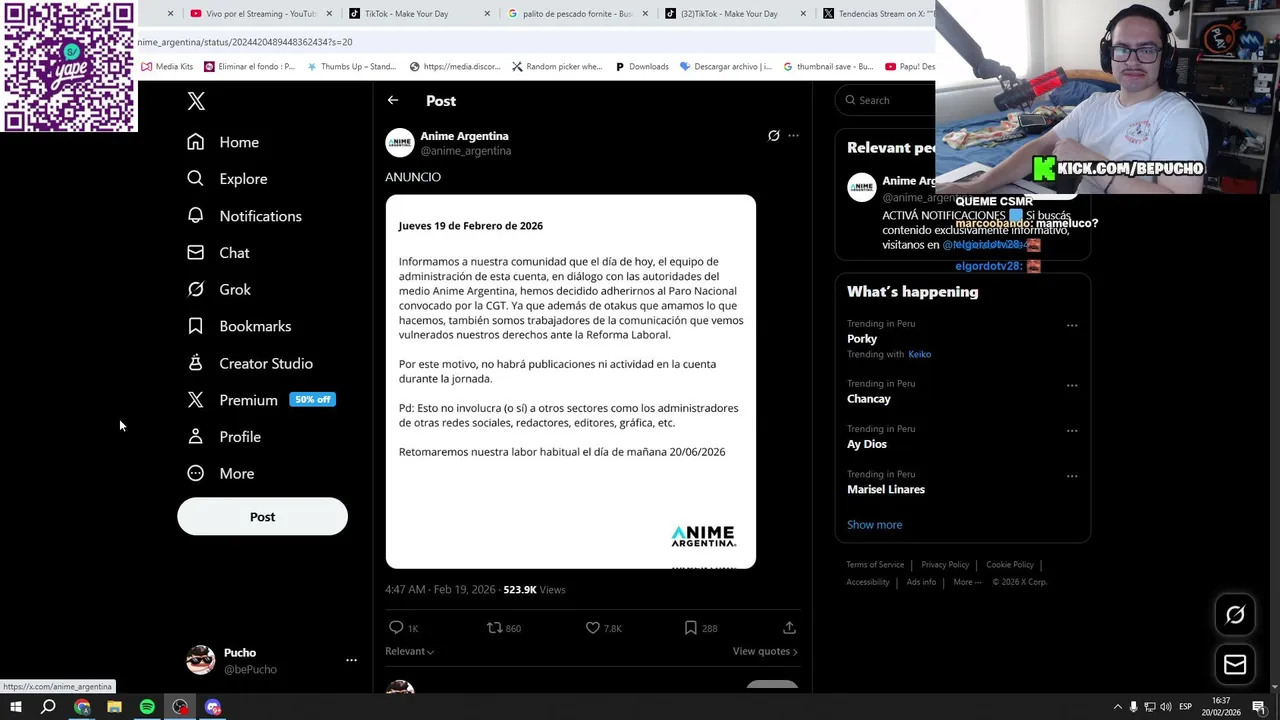Open the Media Kits bookmark
Image resolution: width=1280 pixels, height=720 pixels.
167,67
